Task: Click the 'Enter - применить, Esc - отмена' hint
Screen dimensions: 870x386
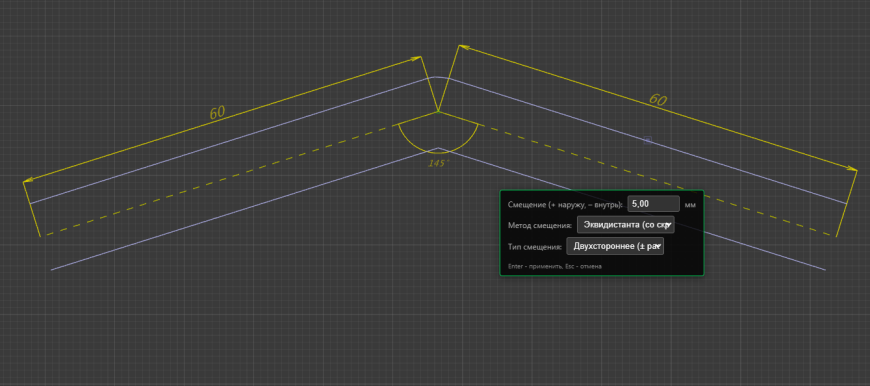Action: coord(555,266)
